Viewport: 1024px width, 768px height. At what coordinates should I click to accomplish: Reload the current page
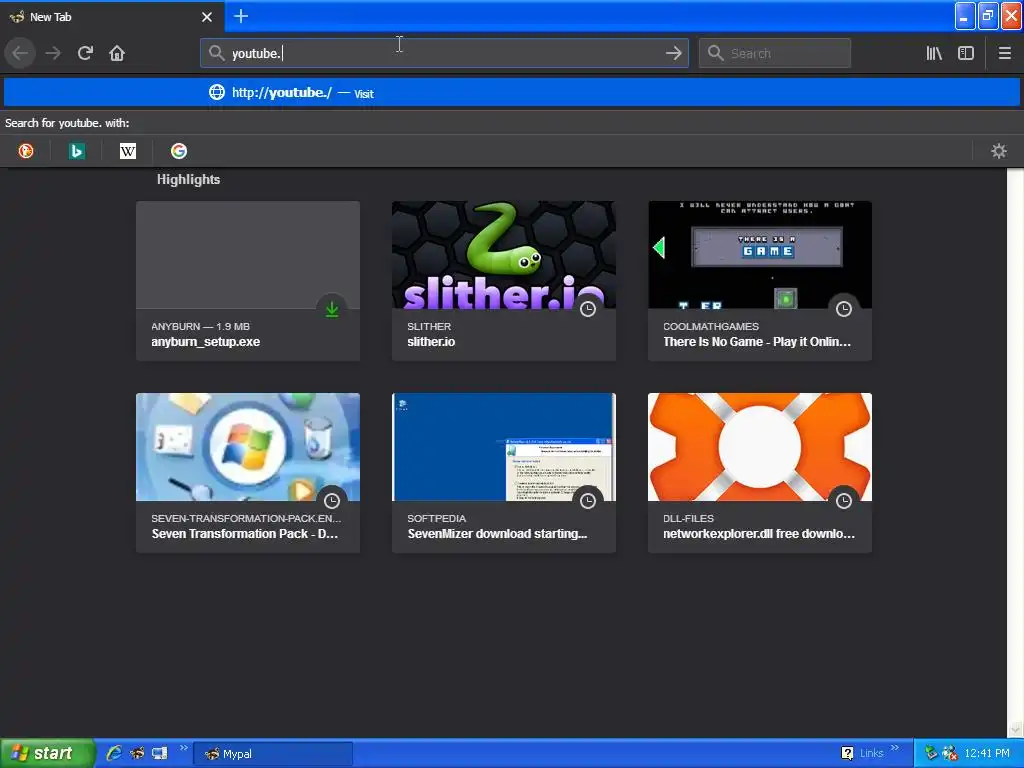85,53
